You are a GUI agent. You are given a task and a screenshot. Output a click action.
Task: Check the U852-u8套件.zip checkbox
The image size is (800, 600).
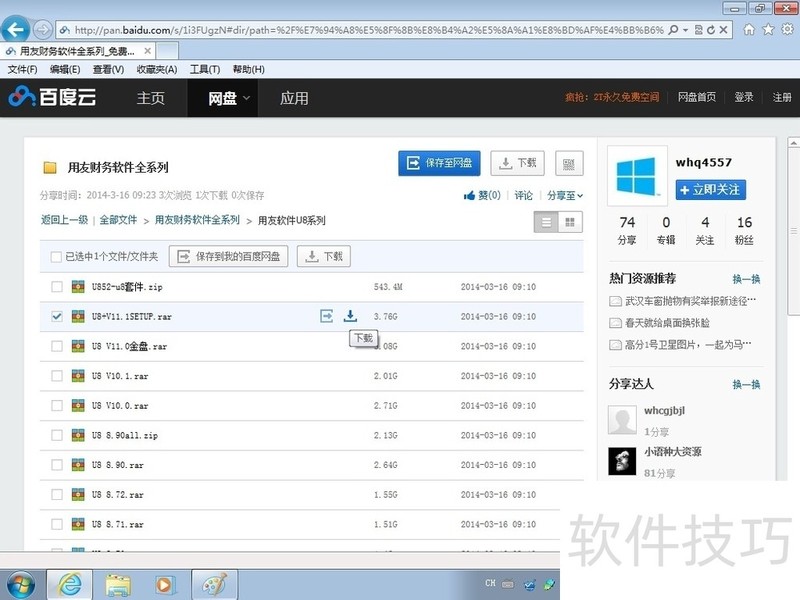(x=57, y=288)
